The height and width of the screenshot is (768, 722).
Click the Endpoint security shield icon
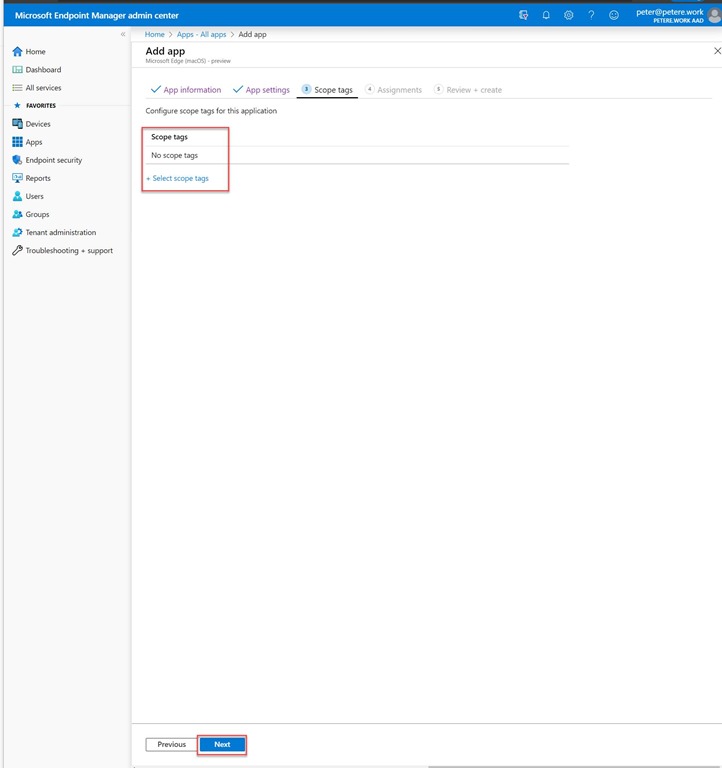17,160
